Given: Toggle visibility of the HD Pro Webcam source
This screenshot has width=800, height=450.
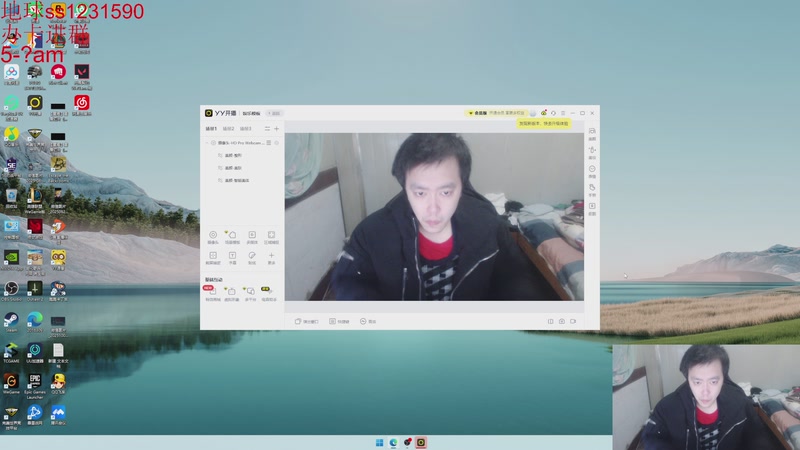Looking at the screenshot, I should (213, 143).
